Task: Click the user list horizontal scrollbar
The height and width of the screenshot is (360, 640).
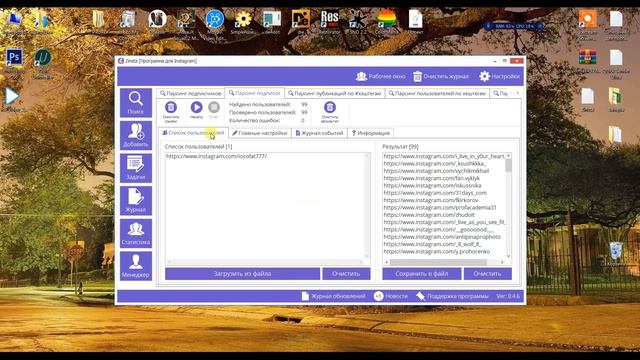Action: click(265, 262)
